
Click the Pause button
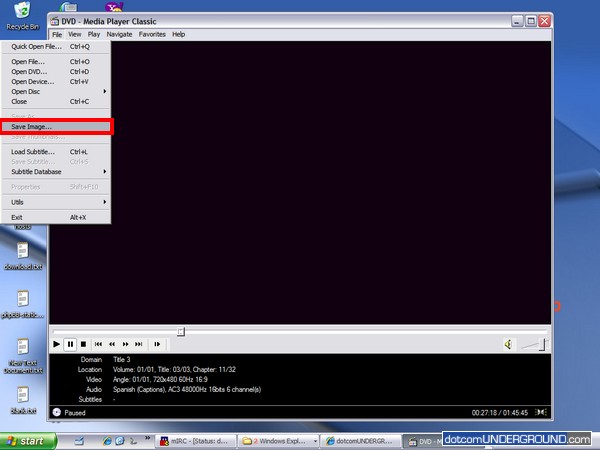(70, 344)
